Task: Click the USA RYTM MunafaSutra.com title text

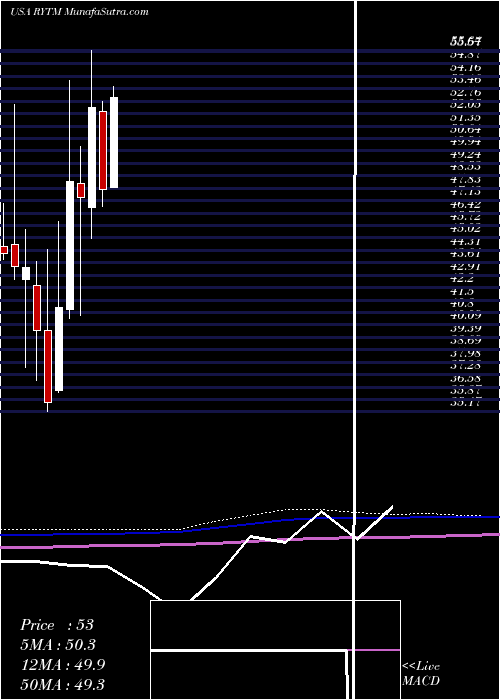Action: (x=79, y=12)
